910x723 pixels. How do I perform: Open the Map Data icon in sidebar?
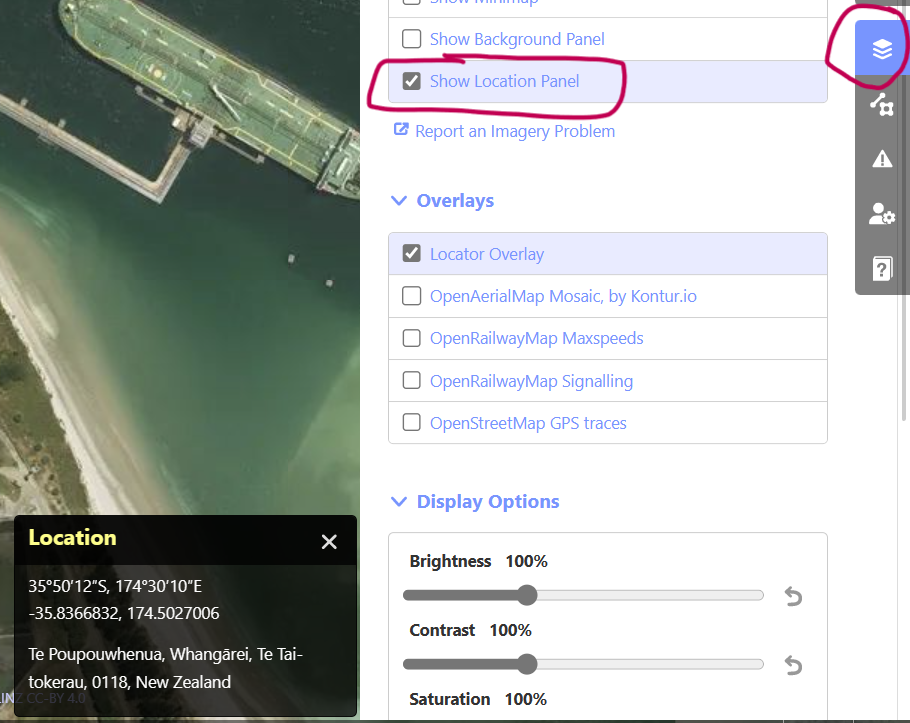point(882,104)
